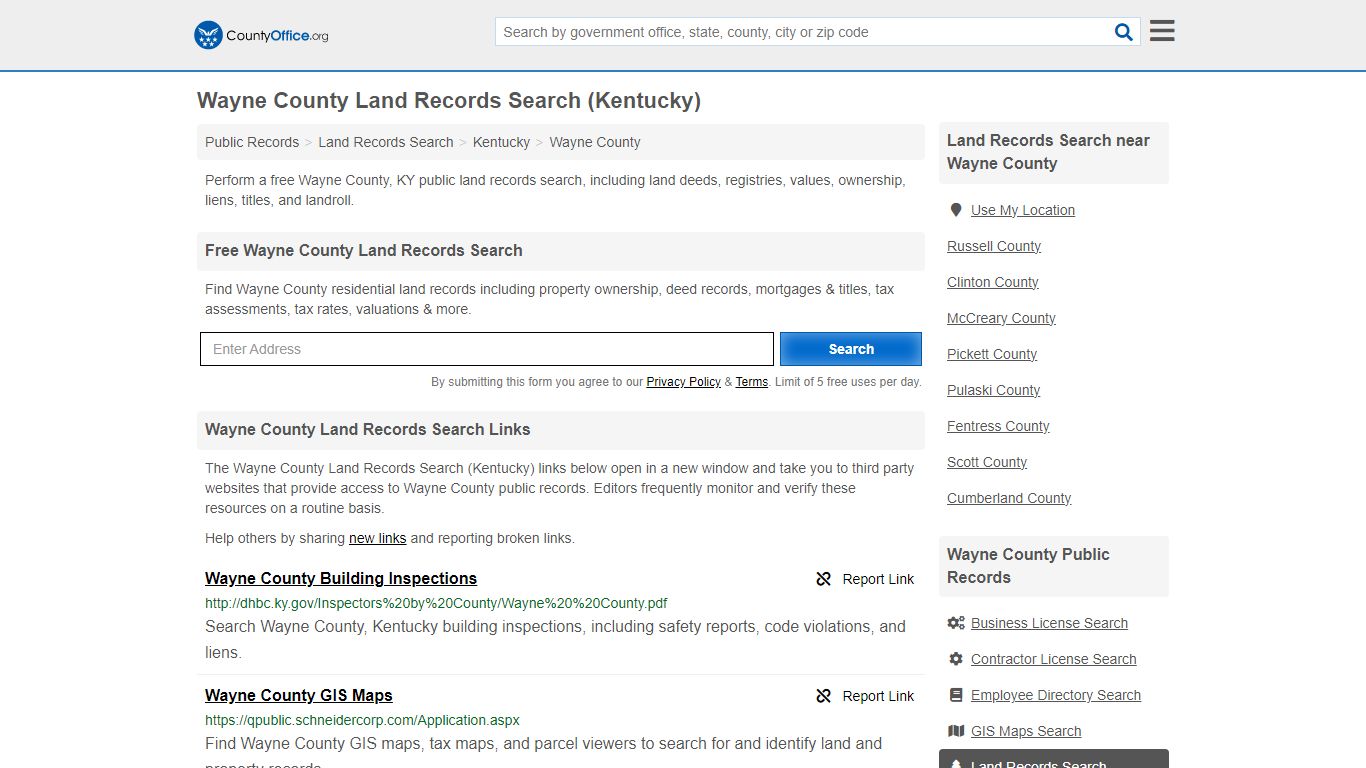The image size is (1366, 768).
Task: Click the gear icon beside Contractor License Search
Action: click(x=956, y=659)
